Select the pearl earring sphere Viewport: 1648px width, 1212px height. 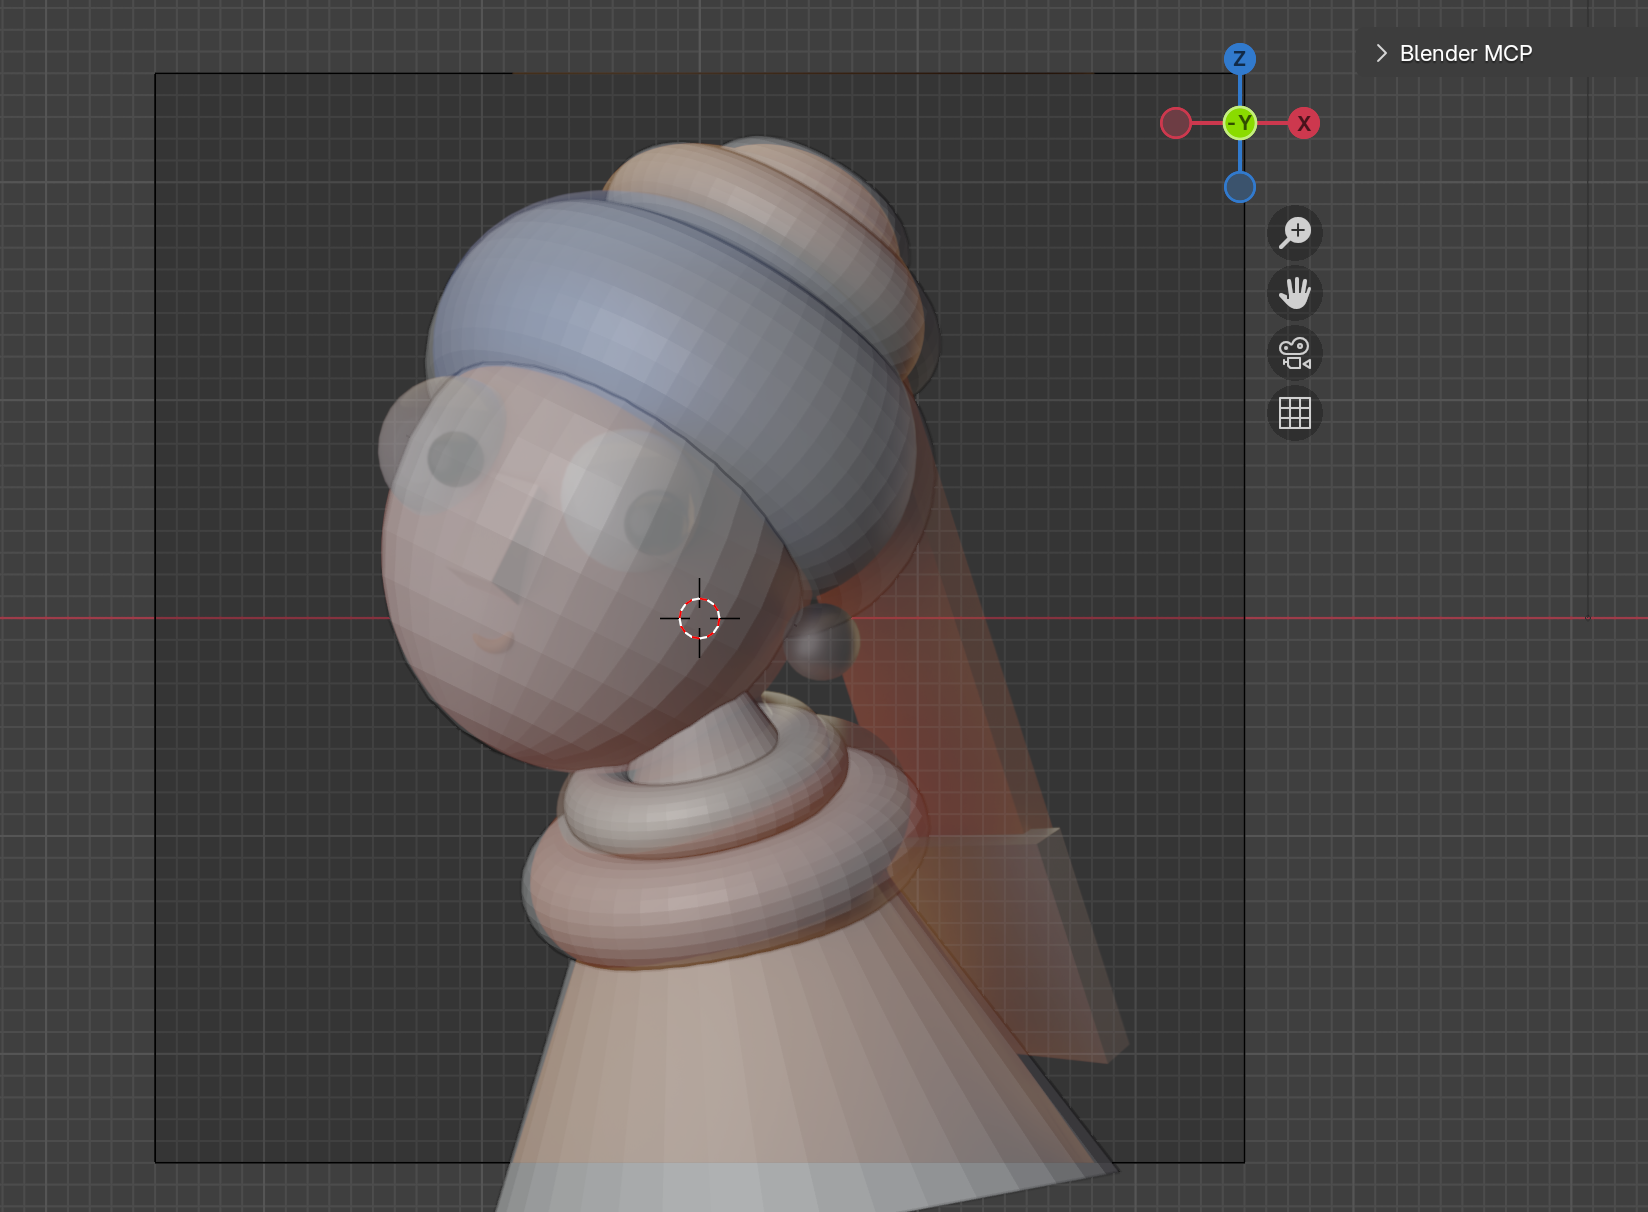point(822,642)
